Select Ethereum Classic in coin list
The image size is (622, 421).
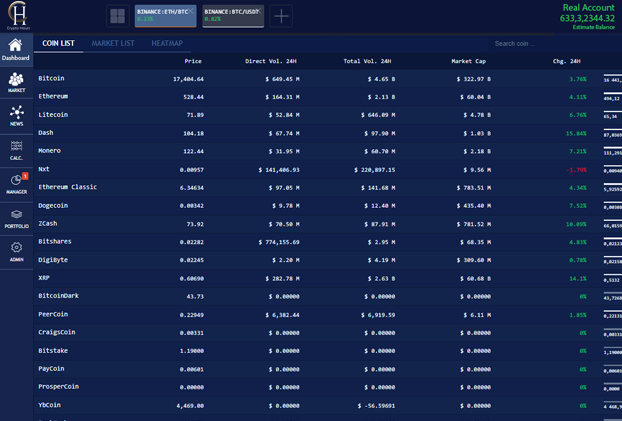click(67, 187)
